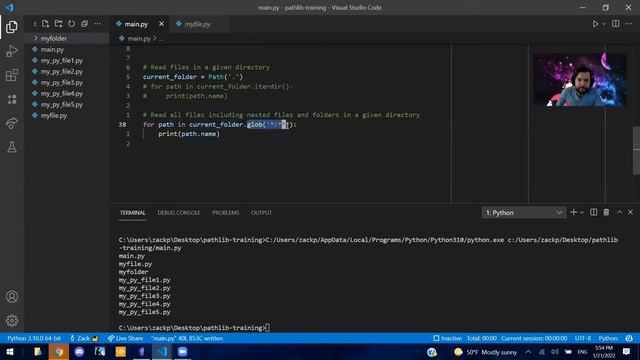Click the Total 00:00 time status item

pyautogui.click(x=482, y=338)
